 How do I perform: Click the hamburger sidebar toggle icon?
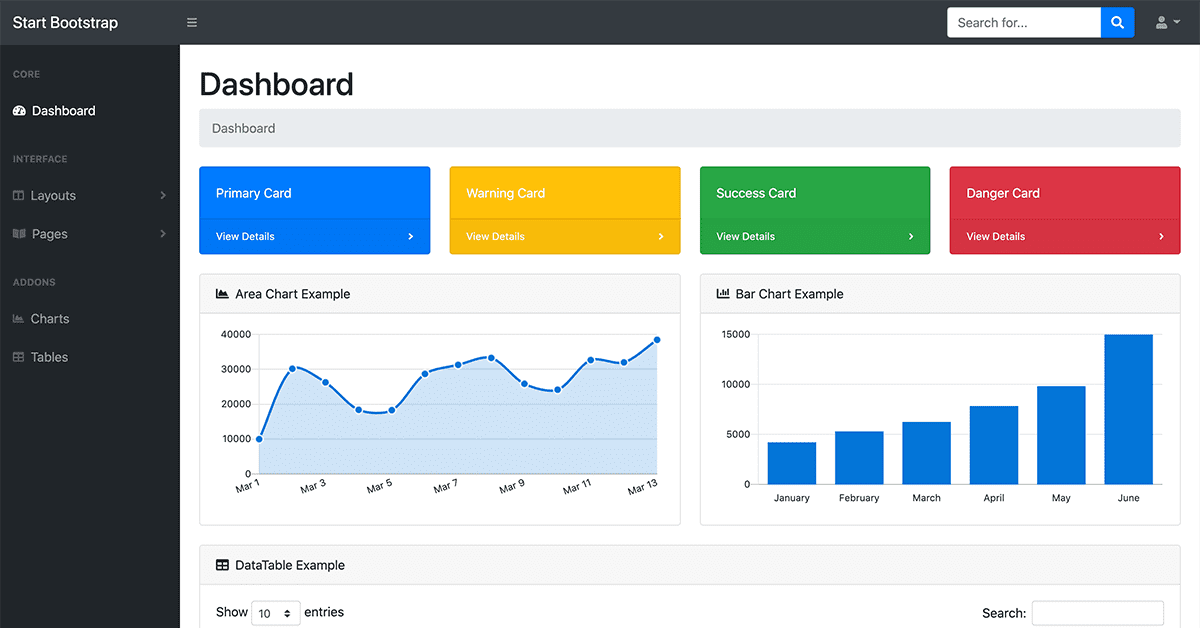tap(191, 22)
